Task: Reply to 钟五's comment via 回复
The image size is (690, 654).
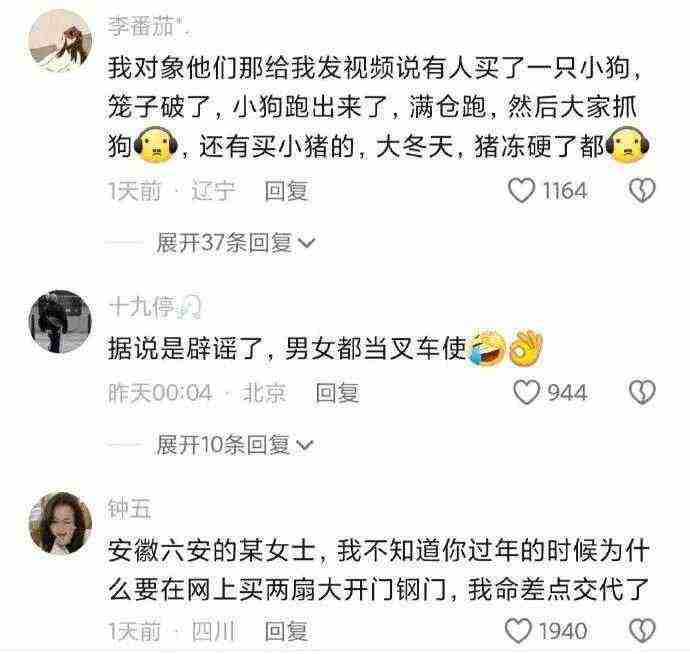Action: pyautogui.click(x=286, y=631)
